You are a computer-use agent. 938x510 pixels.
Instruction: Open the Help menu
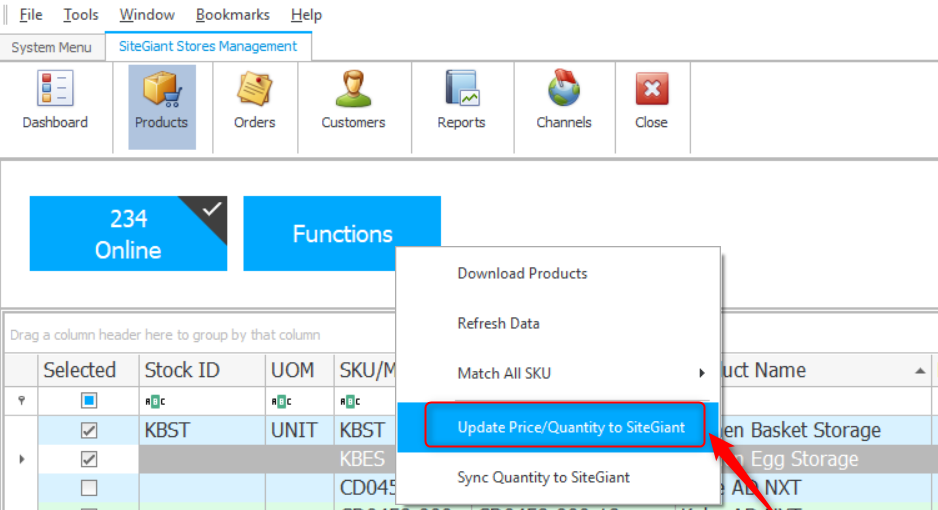point(306,14)
